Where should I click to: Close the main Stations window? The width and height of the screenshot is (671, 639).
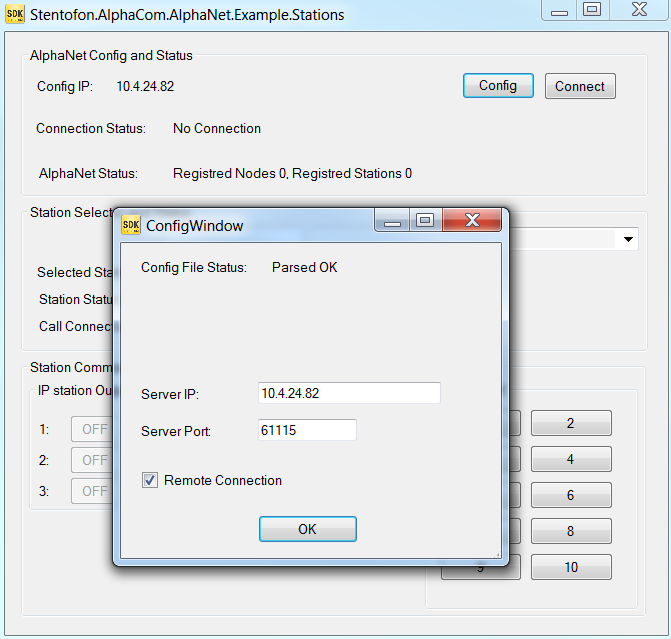click(639, 9)
